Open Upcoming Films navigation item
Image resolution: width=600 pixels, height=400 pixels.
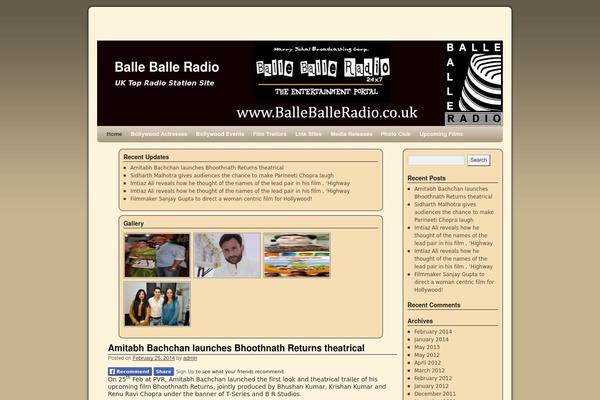[x=441, y=134]
